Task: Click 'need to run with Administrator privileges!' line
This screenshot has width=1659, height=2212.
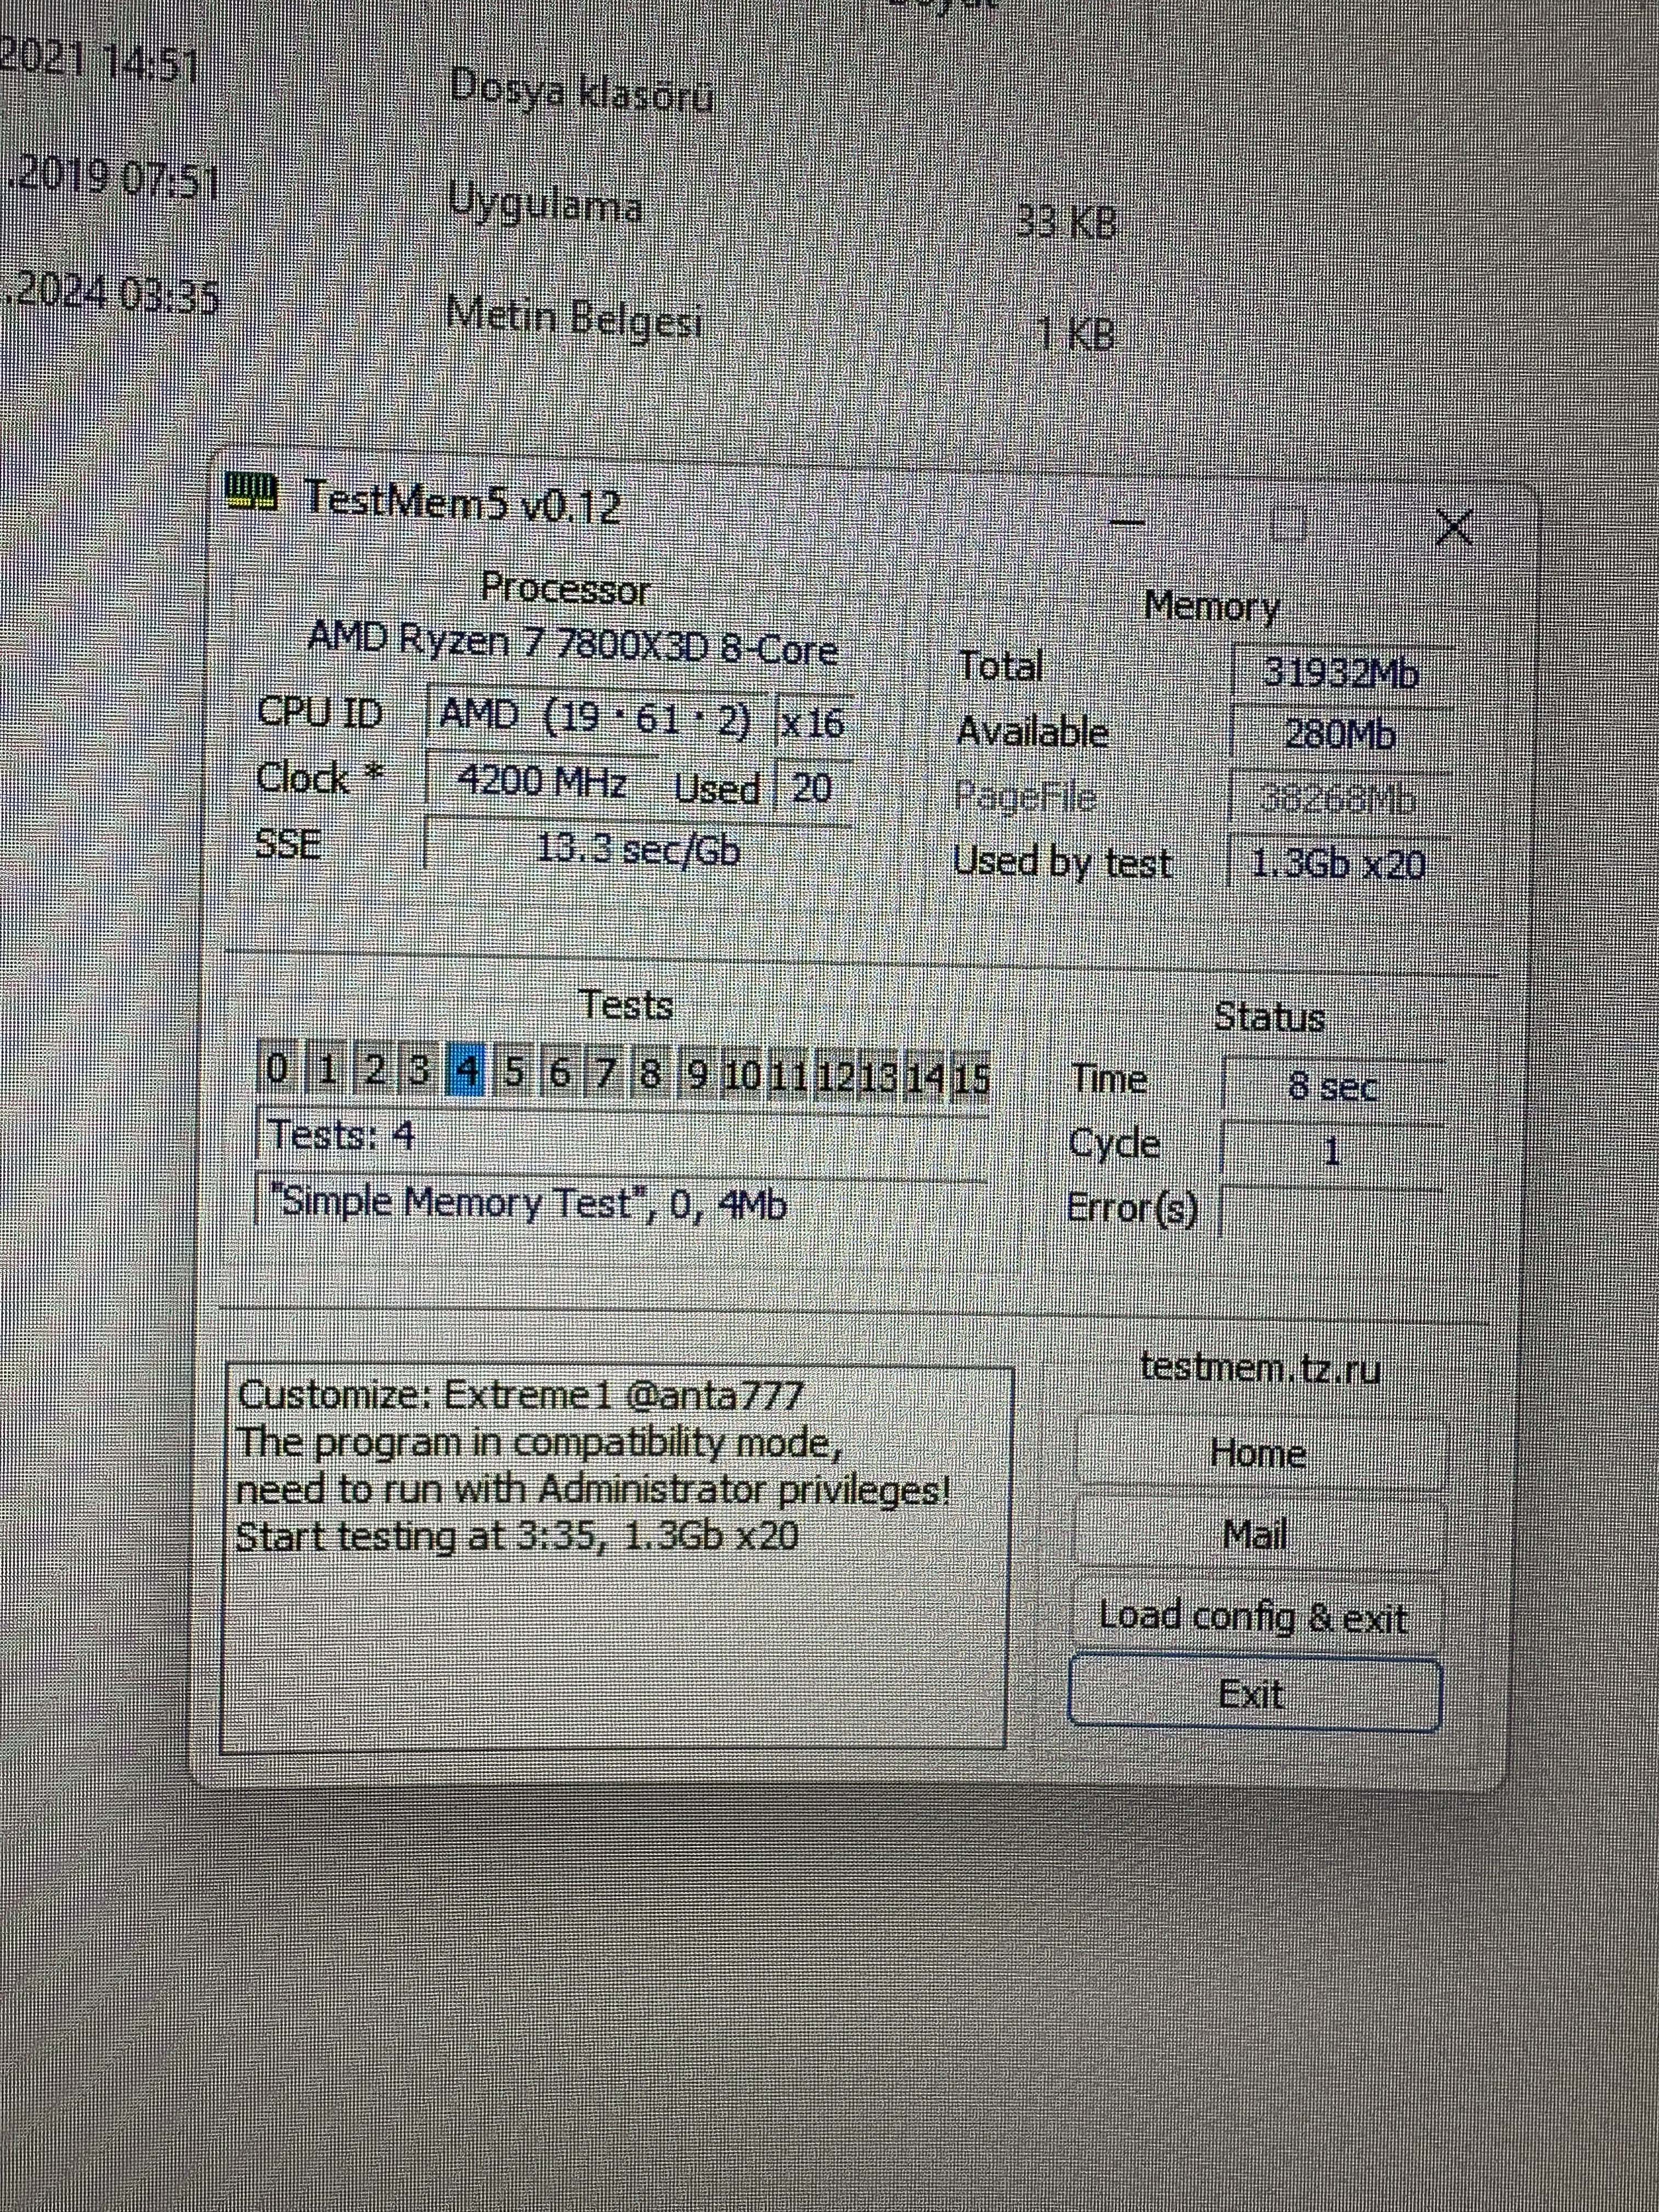Action: click(593, 1490)
